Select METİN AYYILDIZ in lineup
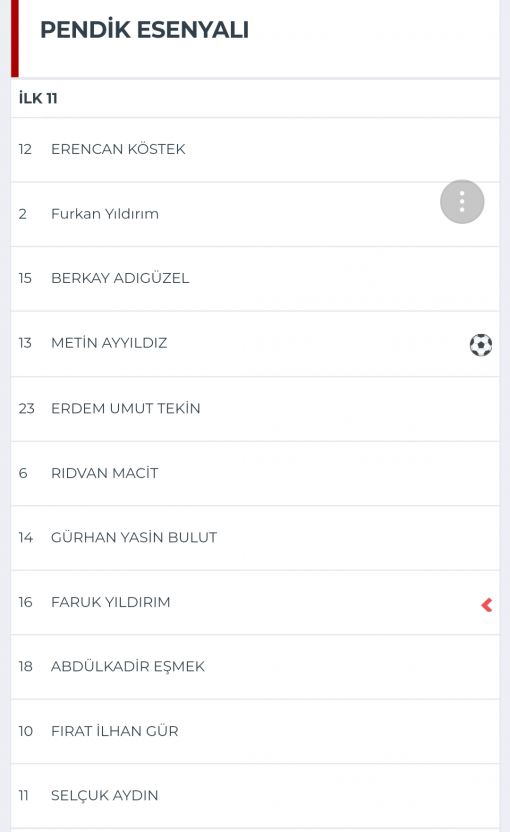510x832 pixels. point(255,344)
